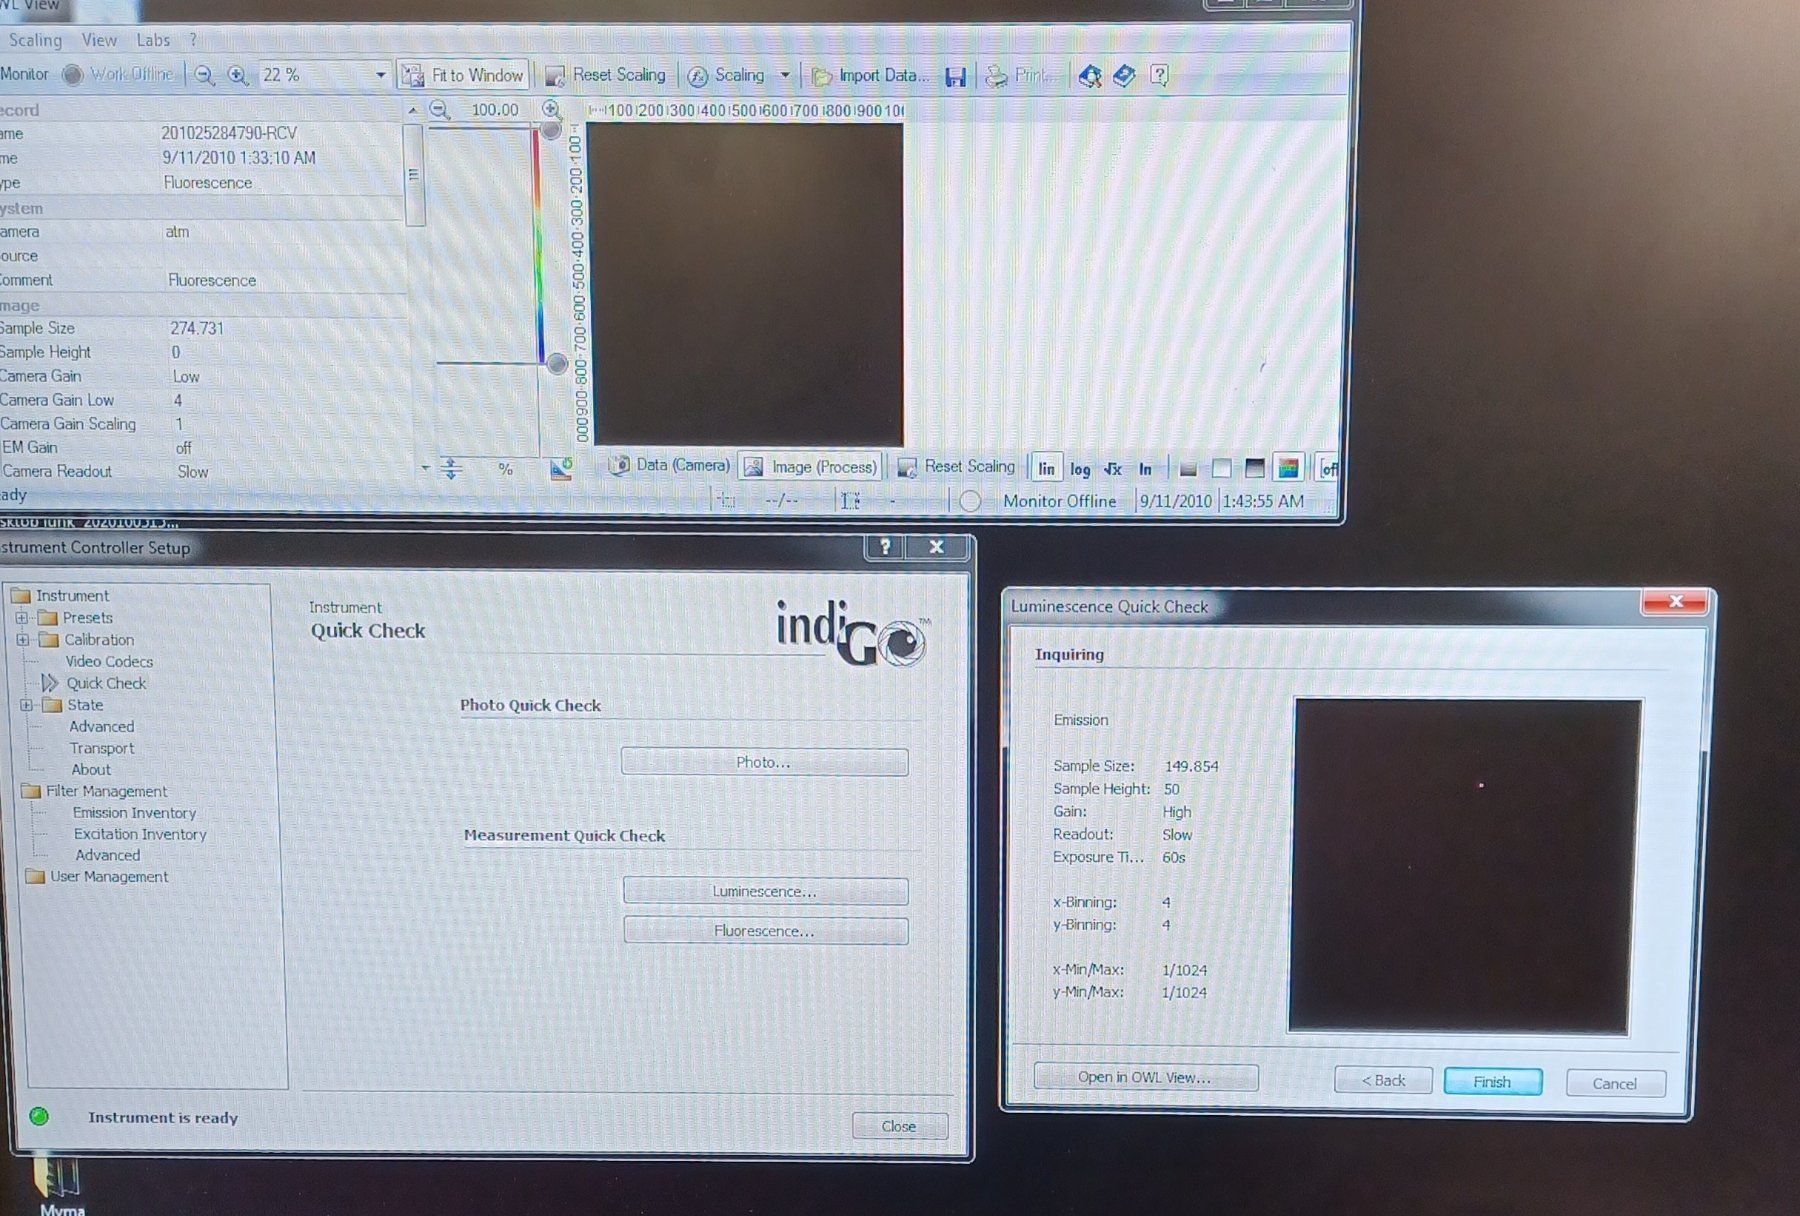The width and height of the screenshot is (1800, 1216).
Task: Switch to Data (Camera) tab
Action: point(670,465)
